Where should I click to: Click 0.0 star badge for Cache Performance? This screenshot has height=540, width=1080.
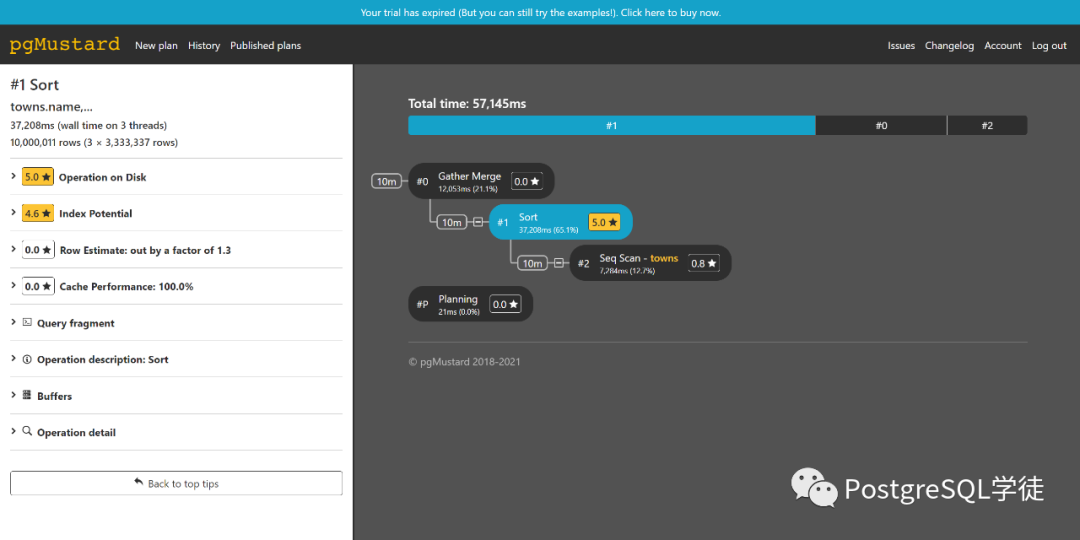pyautogui.click(x=38, y=287)
